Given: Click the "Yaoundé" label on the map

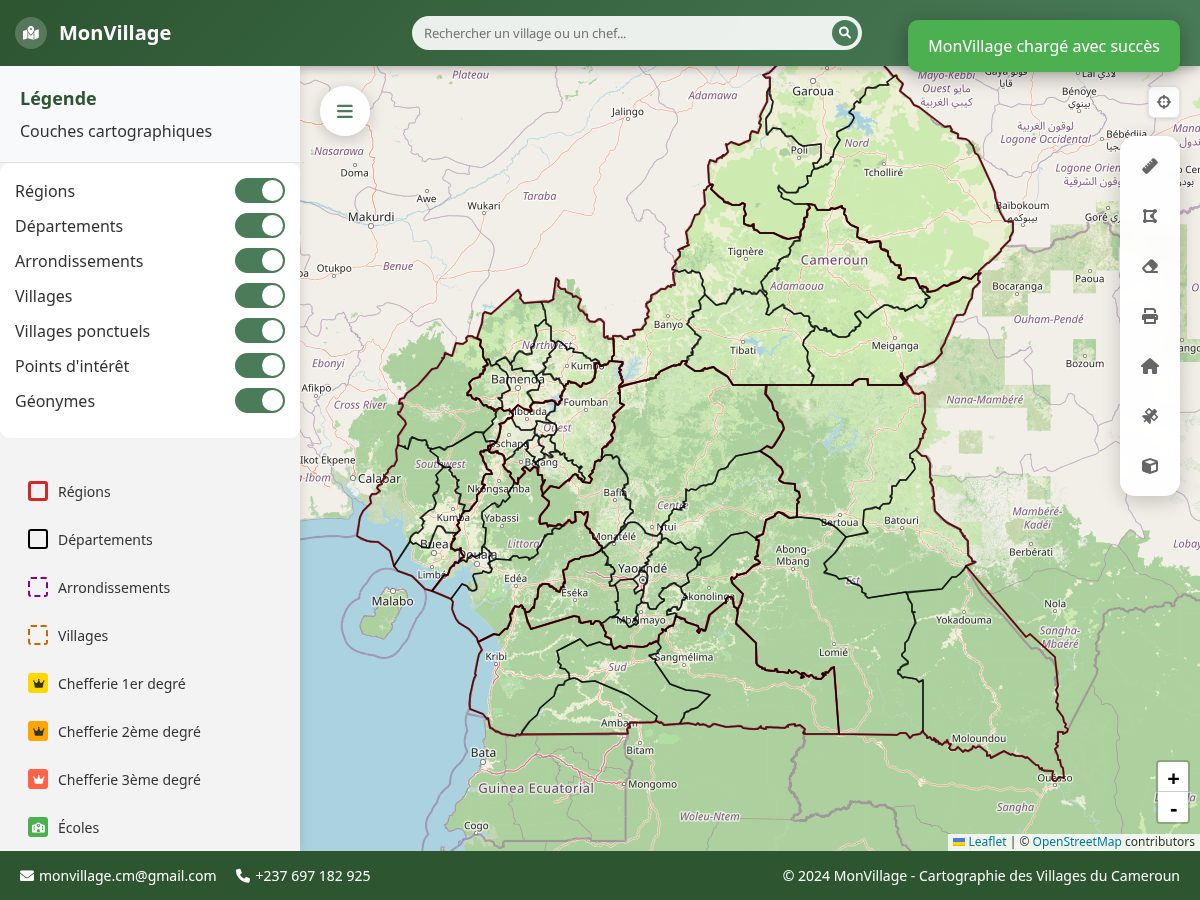Looking at the screenshot, I should (x=643, y=568).
